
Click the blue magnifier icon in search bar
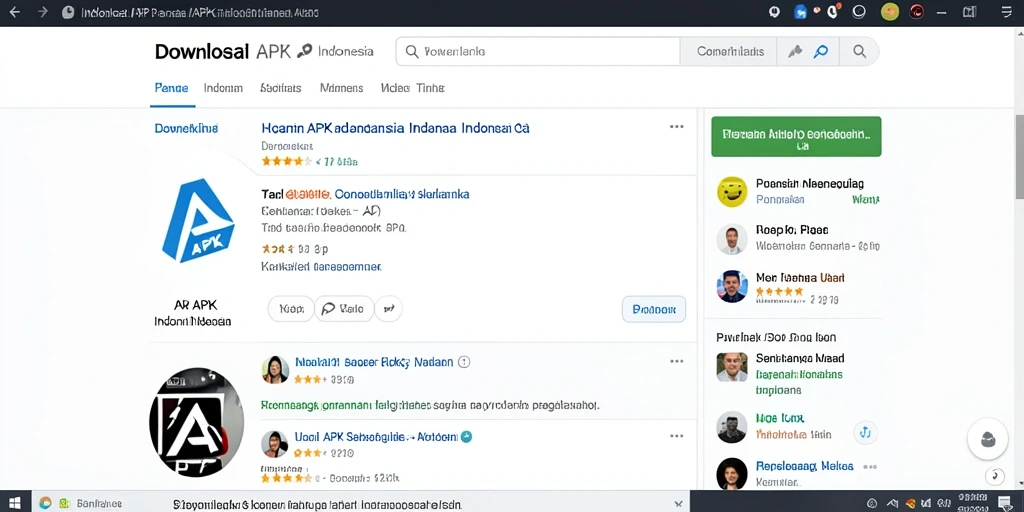821,51
